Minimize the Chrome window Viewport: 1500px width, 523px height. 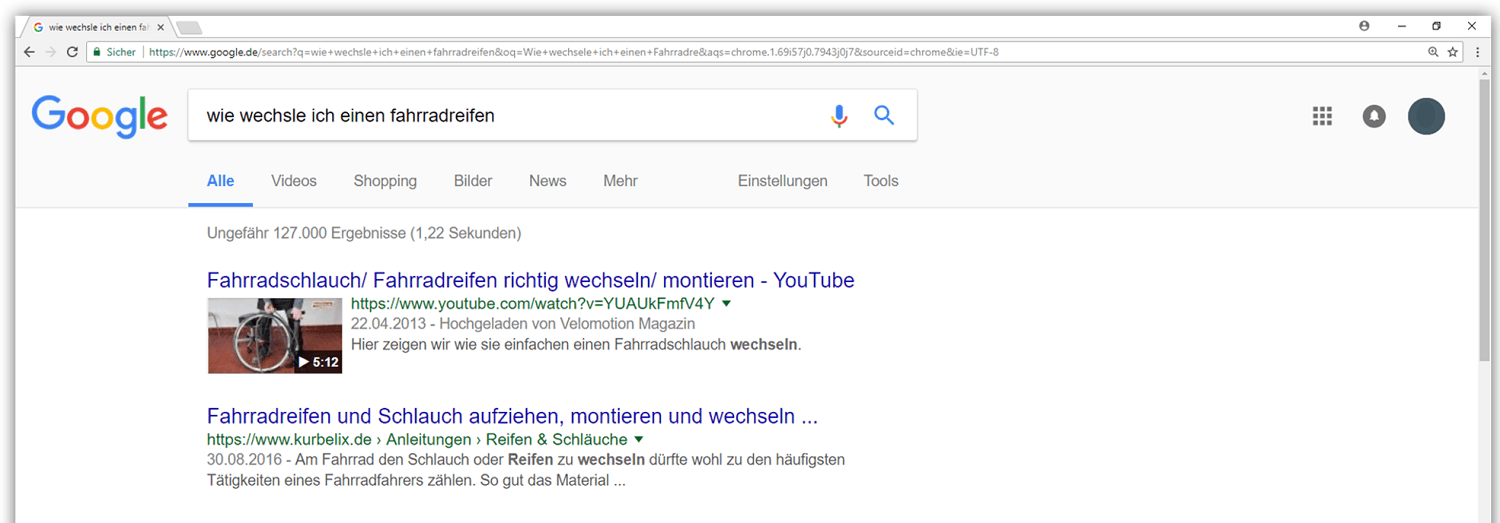click(x=1401, y=26)
